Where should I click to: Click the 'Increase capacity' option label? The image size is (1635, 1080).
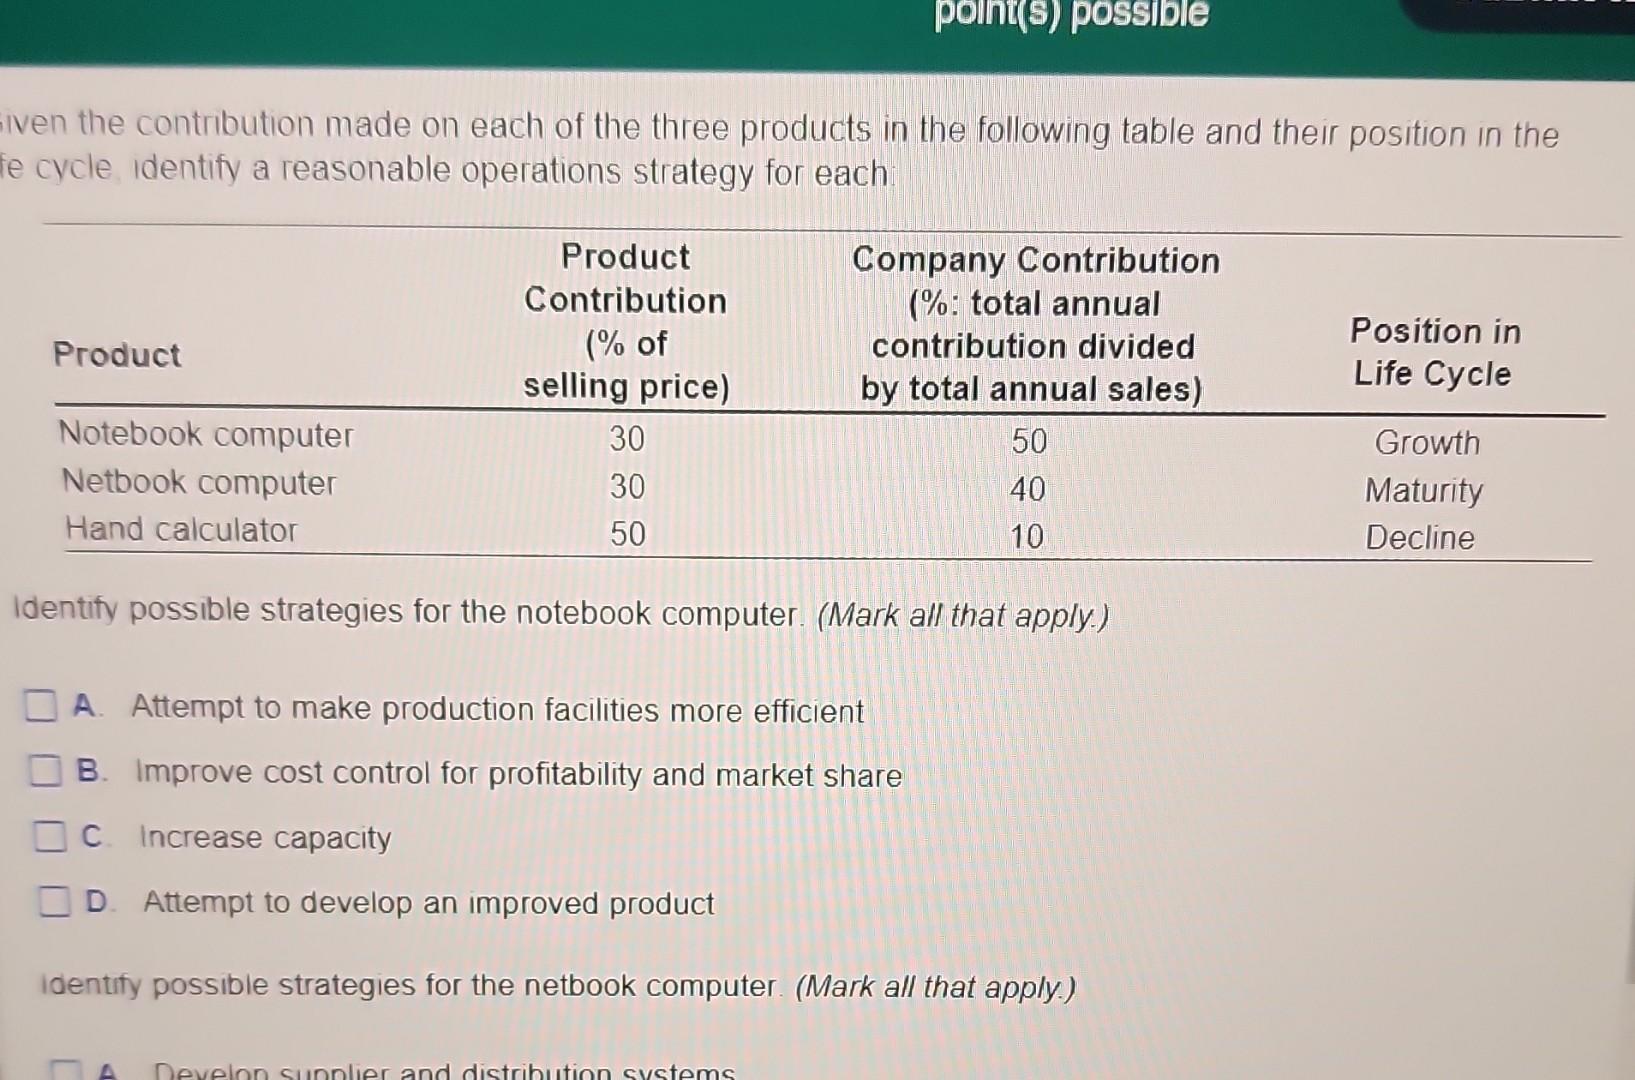(x=263, y=838)
